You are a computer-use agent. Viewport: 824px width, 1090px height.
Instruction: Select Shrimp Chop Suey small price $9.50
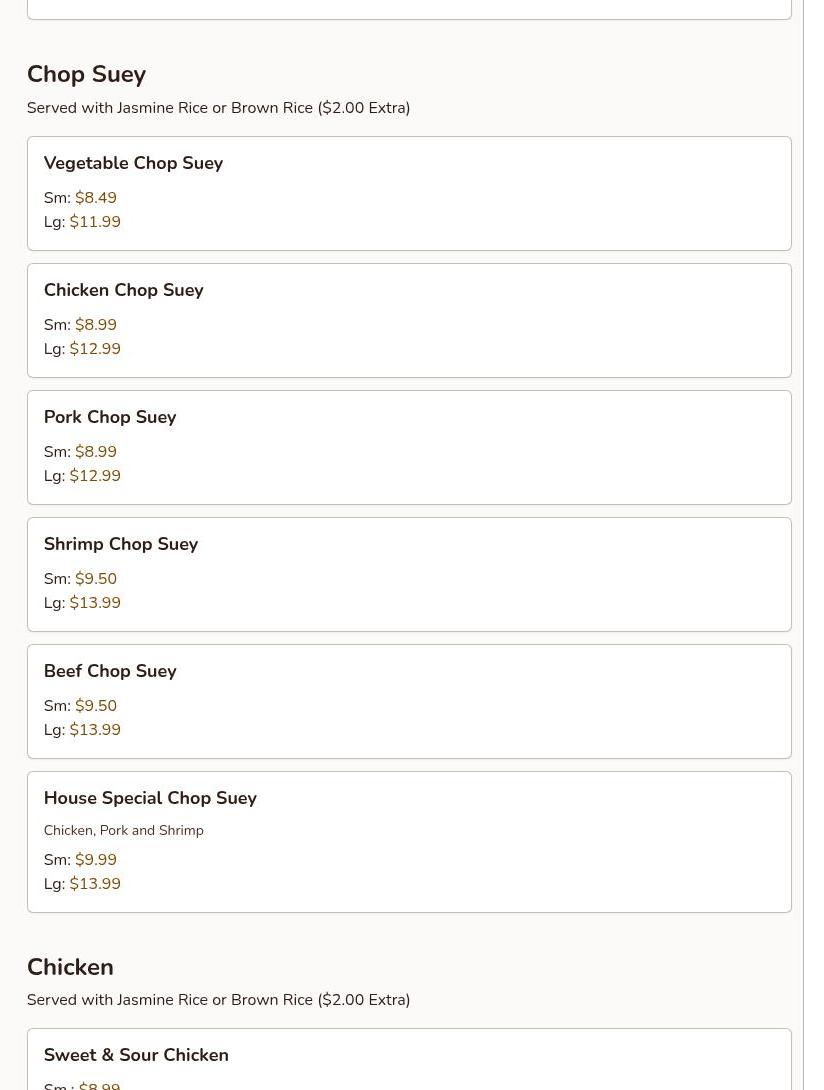(95, 579)
